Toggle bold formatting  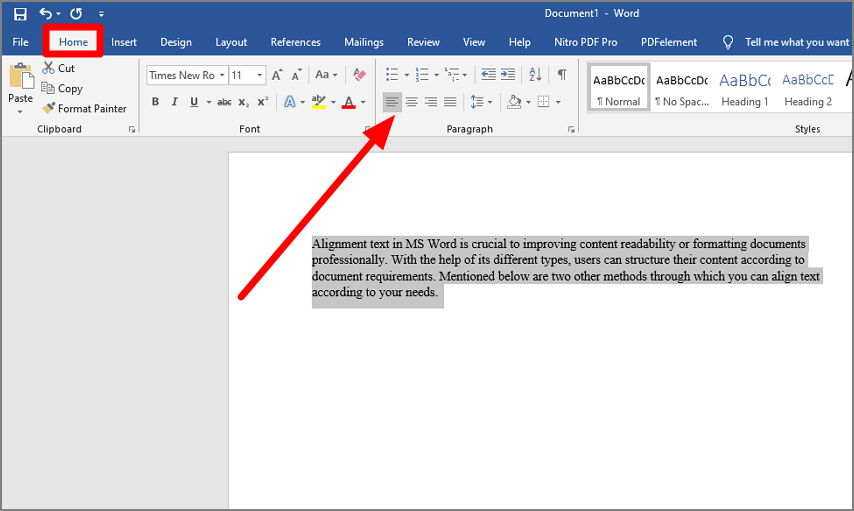(155, 102)
